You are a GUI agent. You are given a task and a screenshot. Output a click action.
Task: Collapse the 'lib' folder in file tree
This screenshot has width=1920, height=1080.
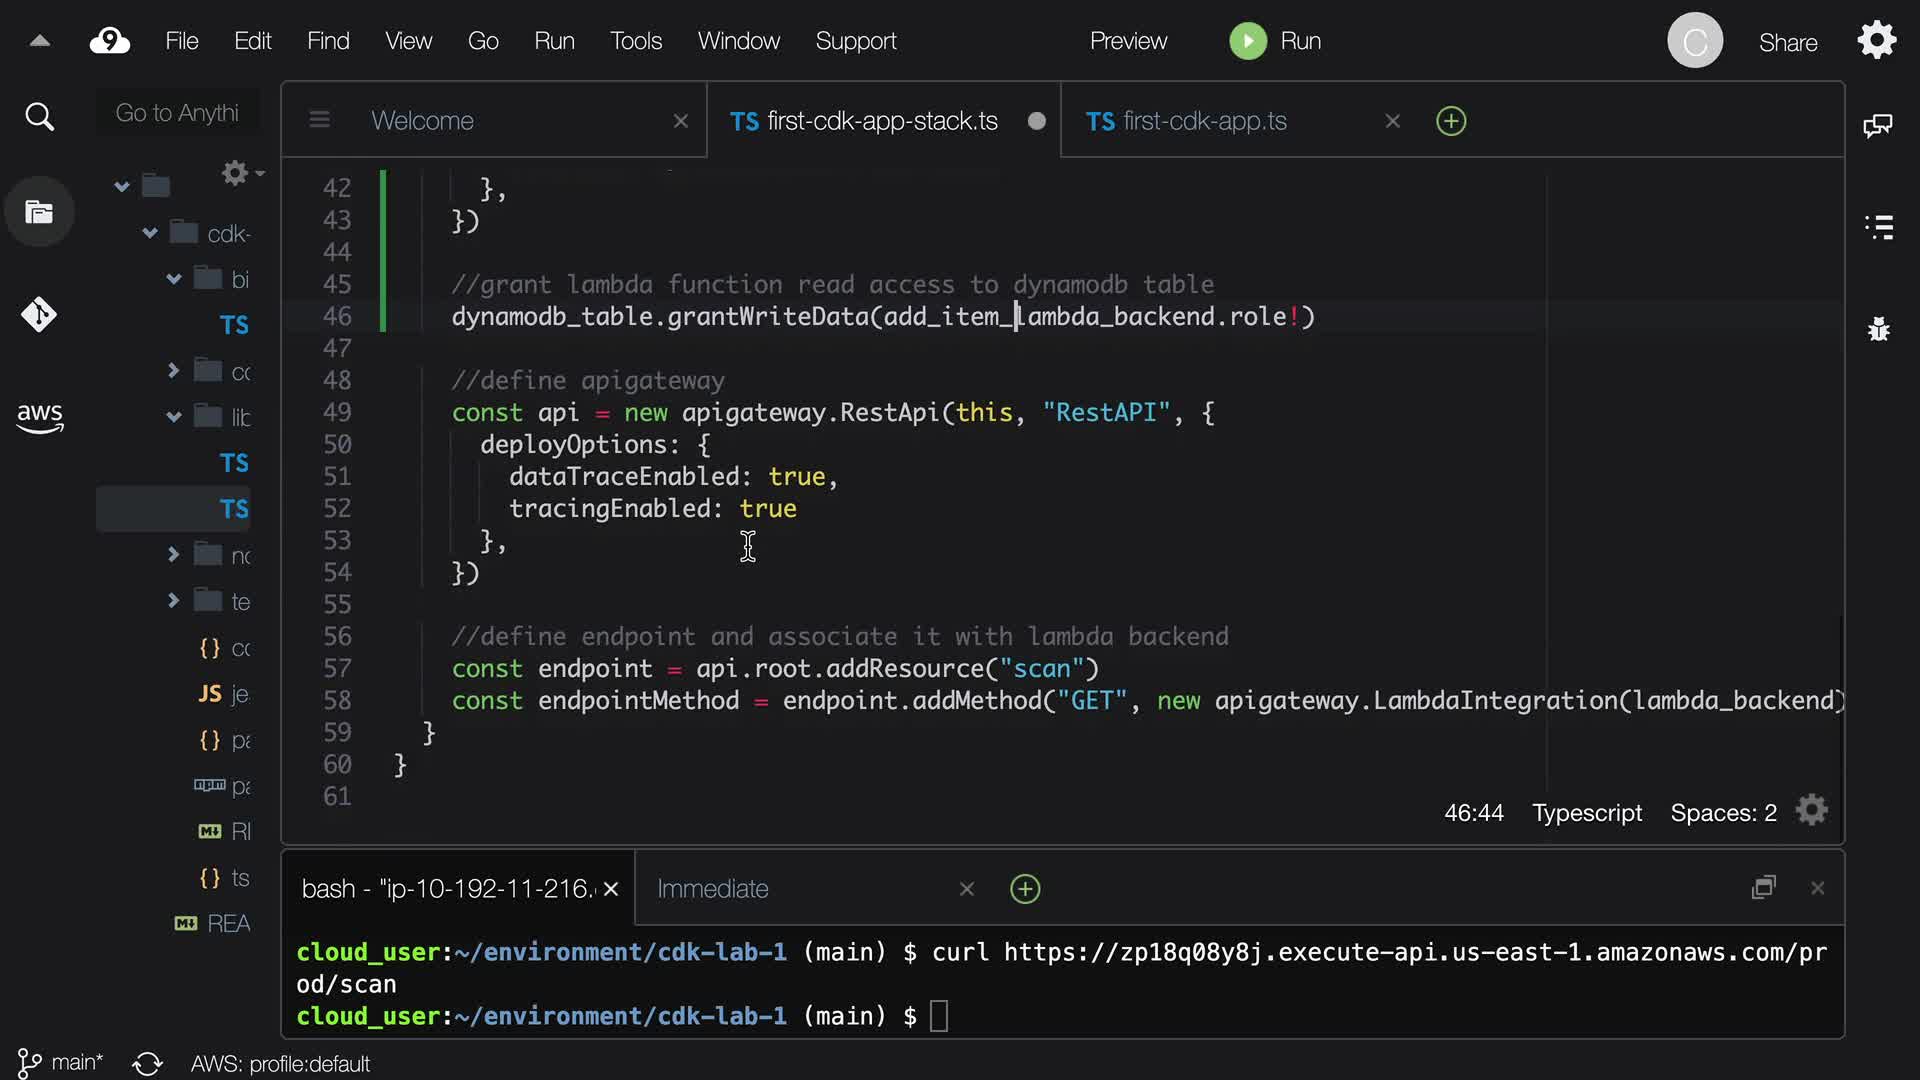pos(173,417)
